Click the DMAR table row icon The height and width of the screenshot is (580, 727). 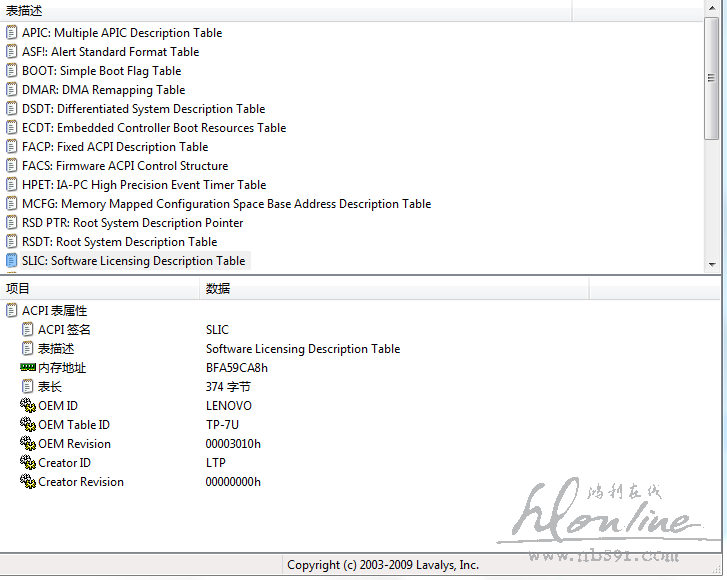click(x=12, y=90)
